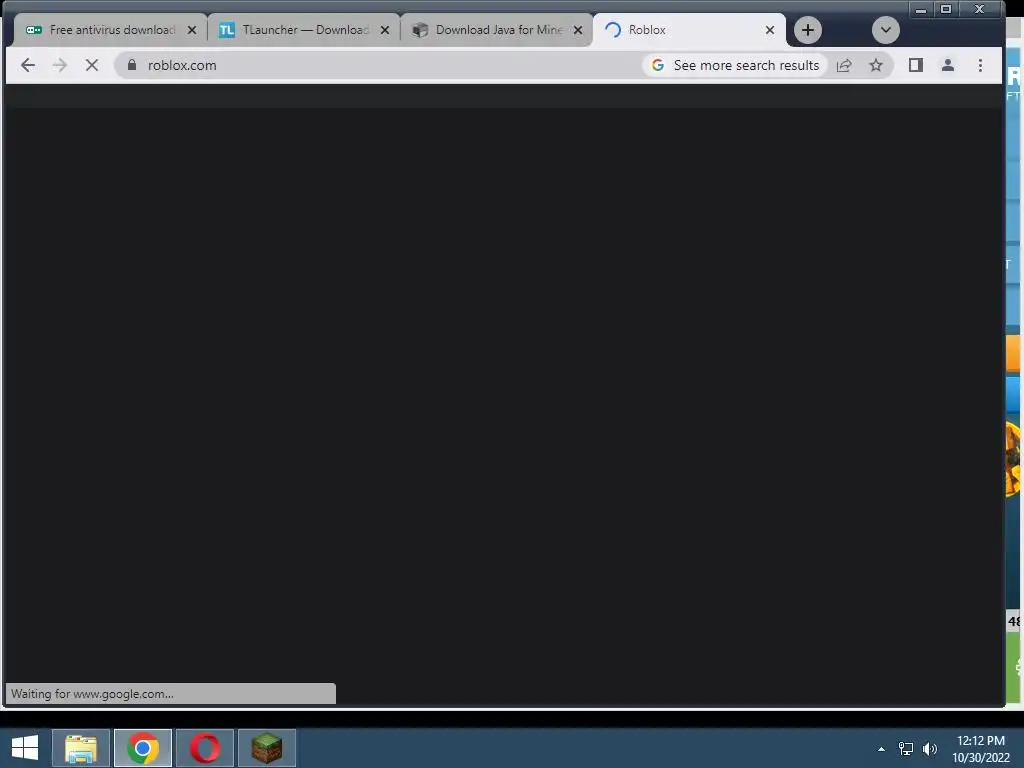Switch to TLauncher — Download tab
The image size is (1024, 768).
point(304,30)
